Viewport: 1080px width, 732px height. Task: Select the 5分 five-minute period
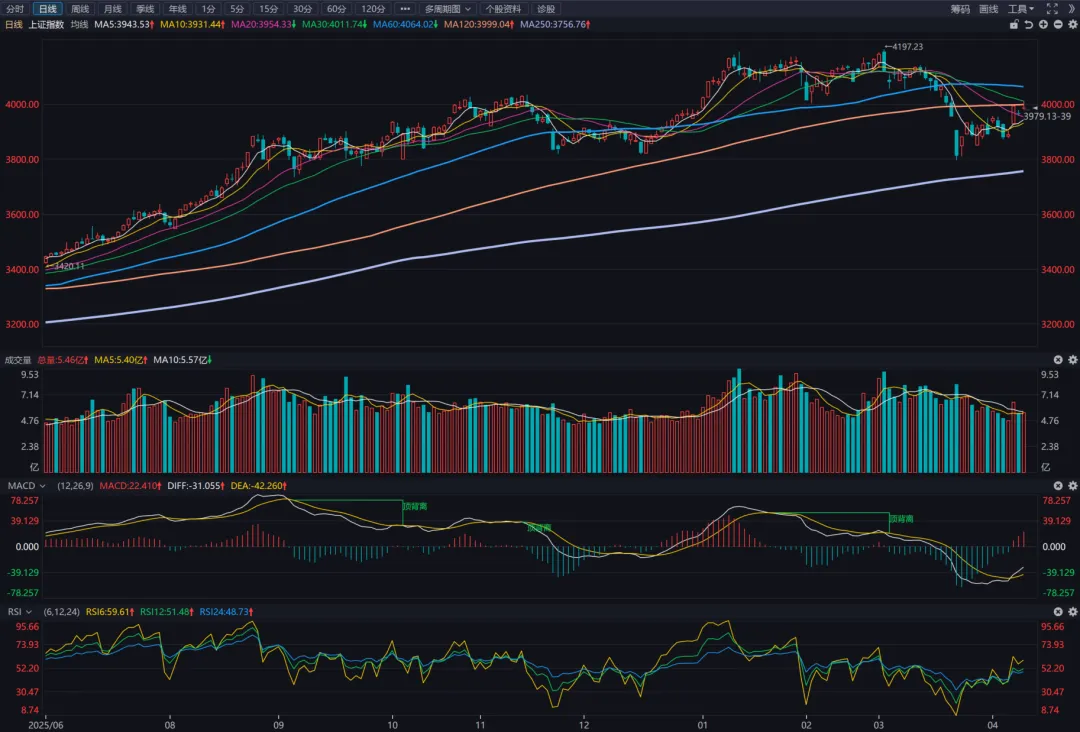coord(237,9)
